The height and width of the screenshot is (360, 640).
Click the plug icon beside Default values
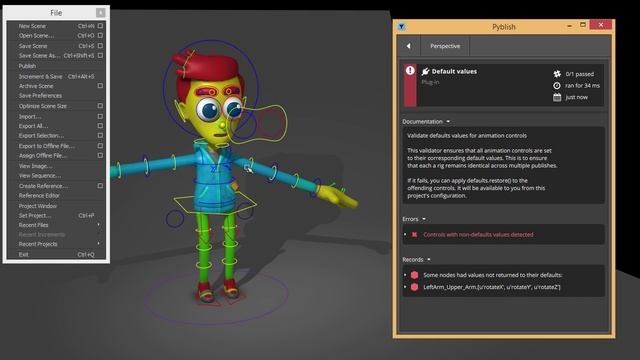click(x=425, y=71)
